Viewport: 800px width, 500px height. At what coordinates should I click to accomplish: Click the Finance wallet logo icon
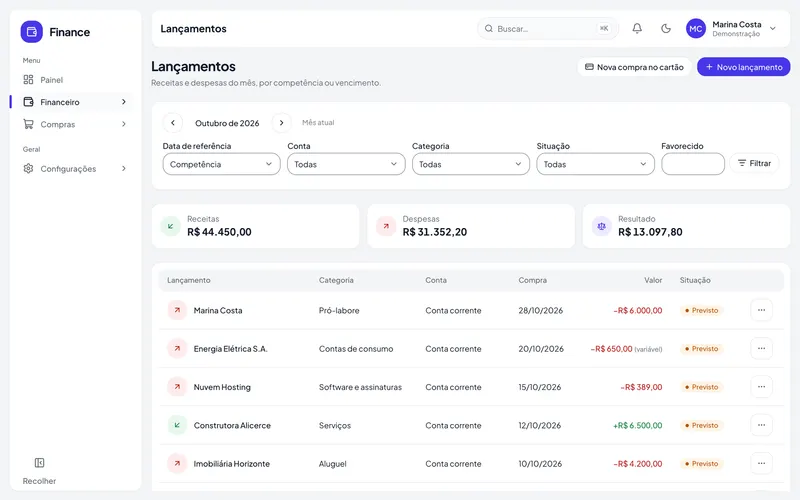(x=32, y=32)
